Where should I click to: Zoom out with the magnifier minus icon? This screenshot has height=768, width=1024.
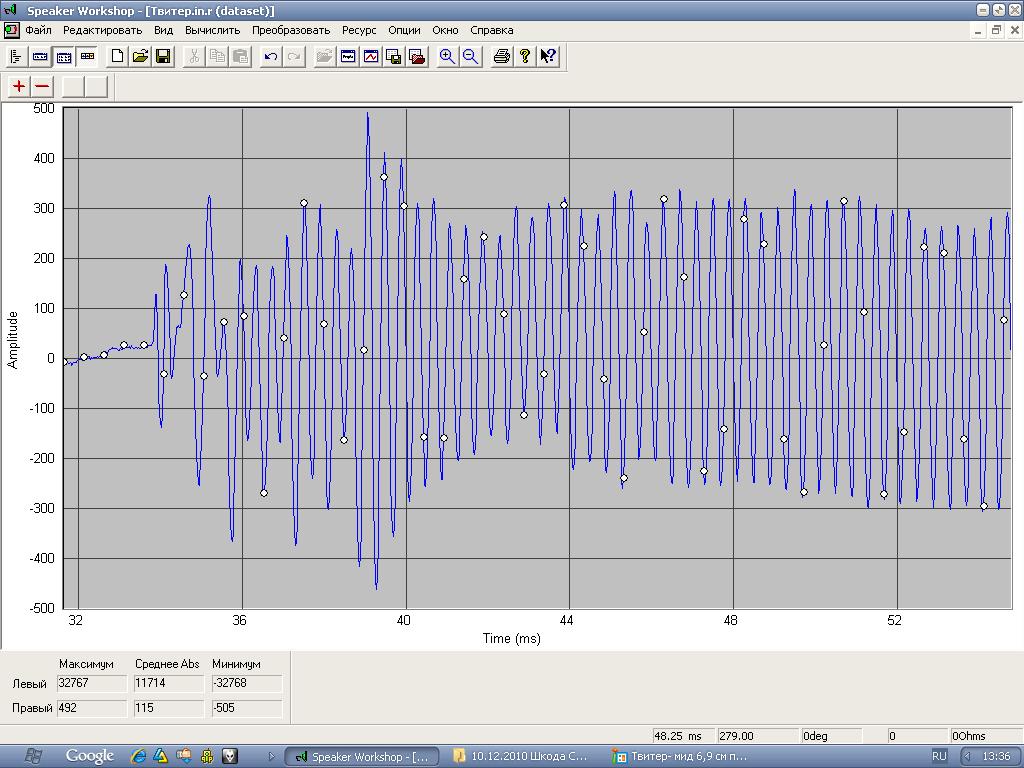(470, 57)
